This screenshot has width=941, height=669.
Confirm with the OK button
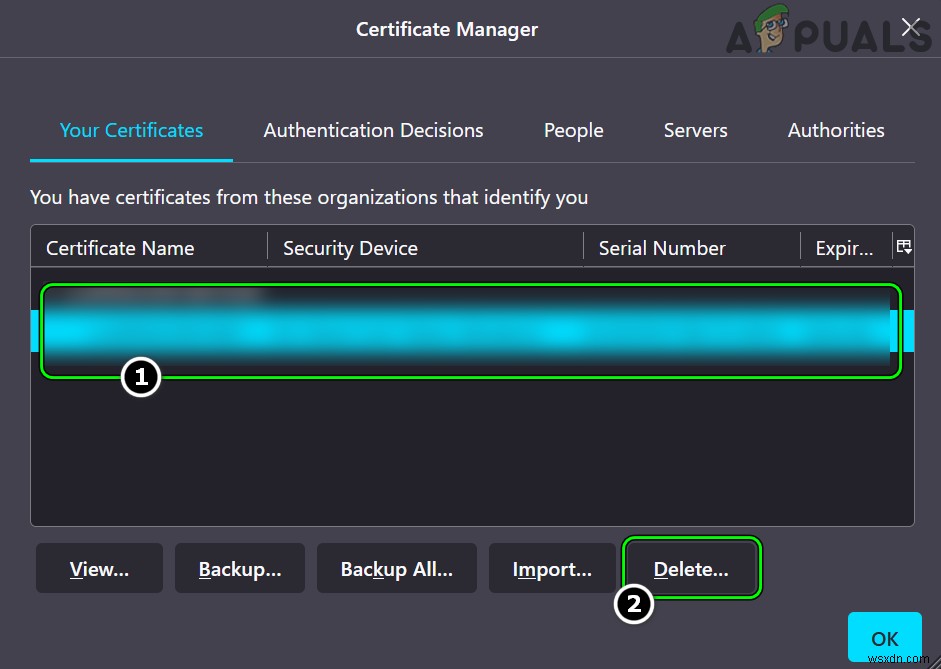tap(884, 637)
